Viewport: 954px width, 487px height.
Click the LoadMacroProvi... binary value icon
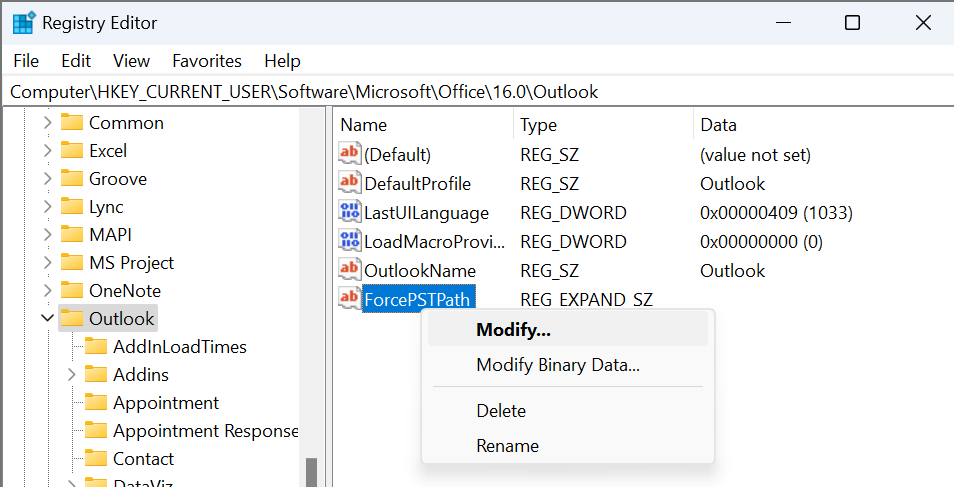coord(349,240)
